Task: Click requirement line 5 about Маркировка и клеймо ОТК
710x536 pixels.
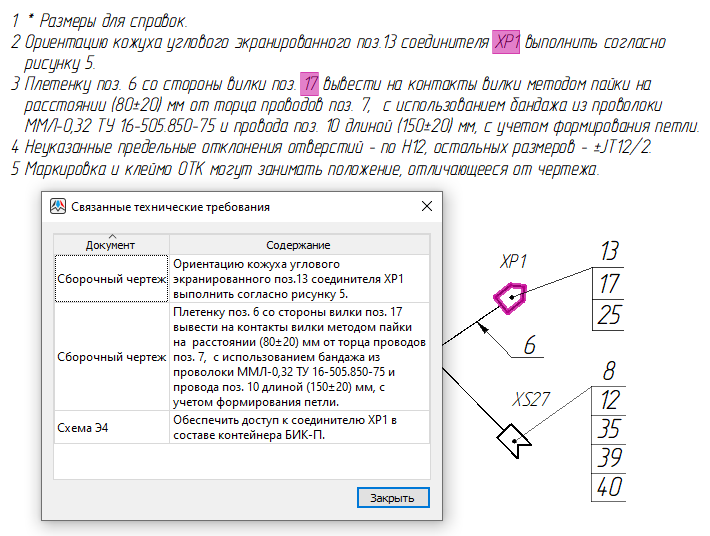Action: tap(305, 169)
